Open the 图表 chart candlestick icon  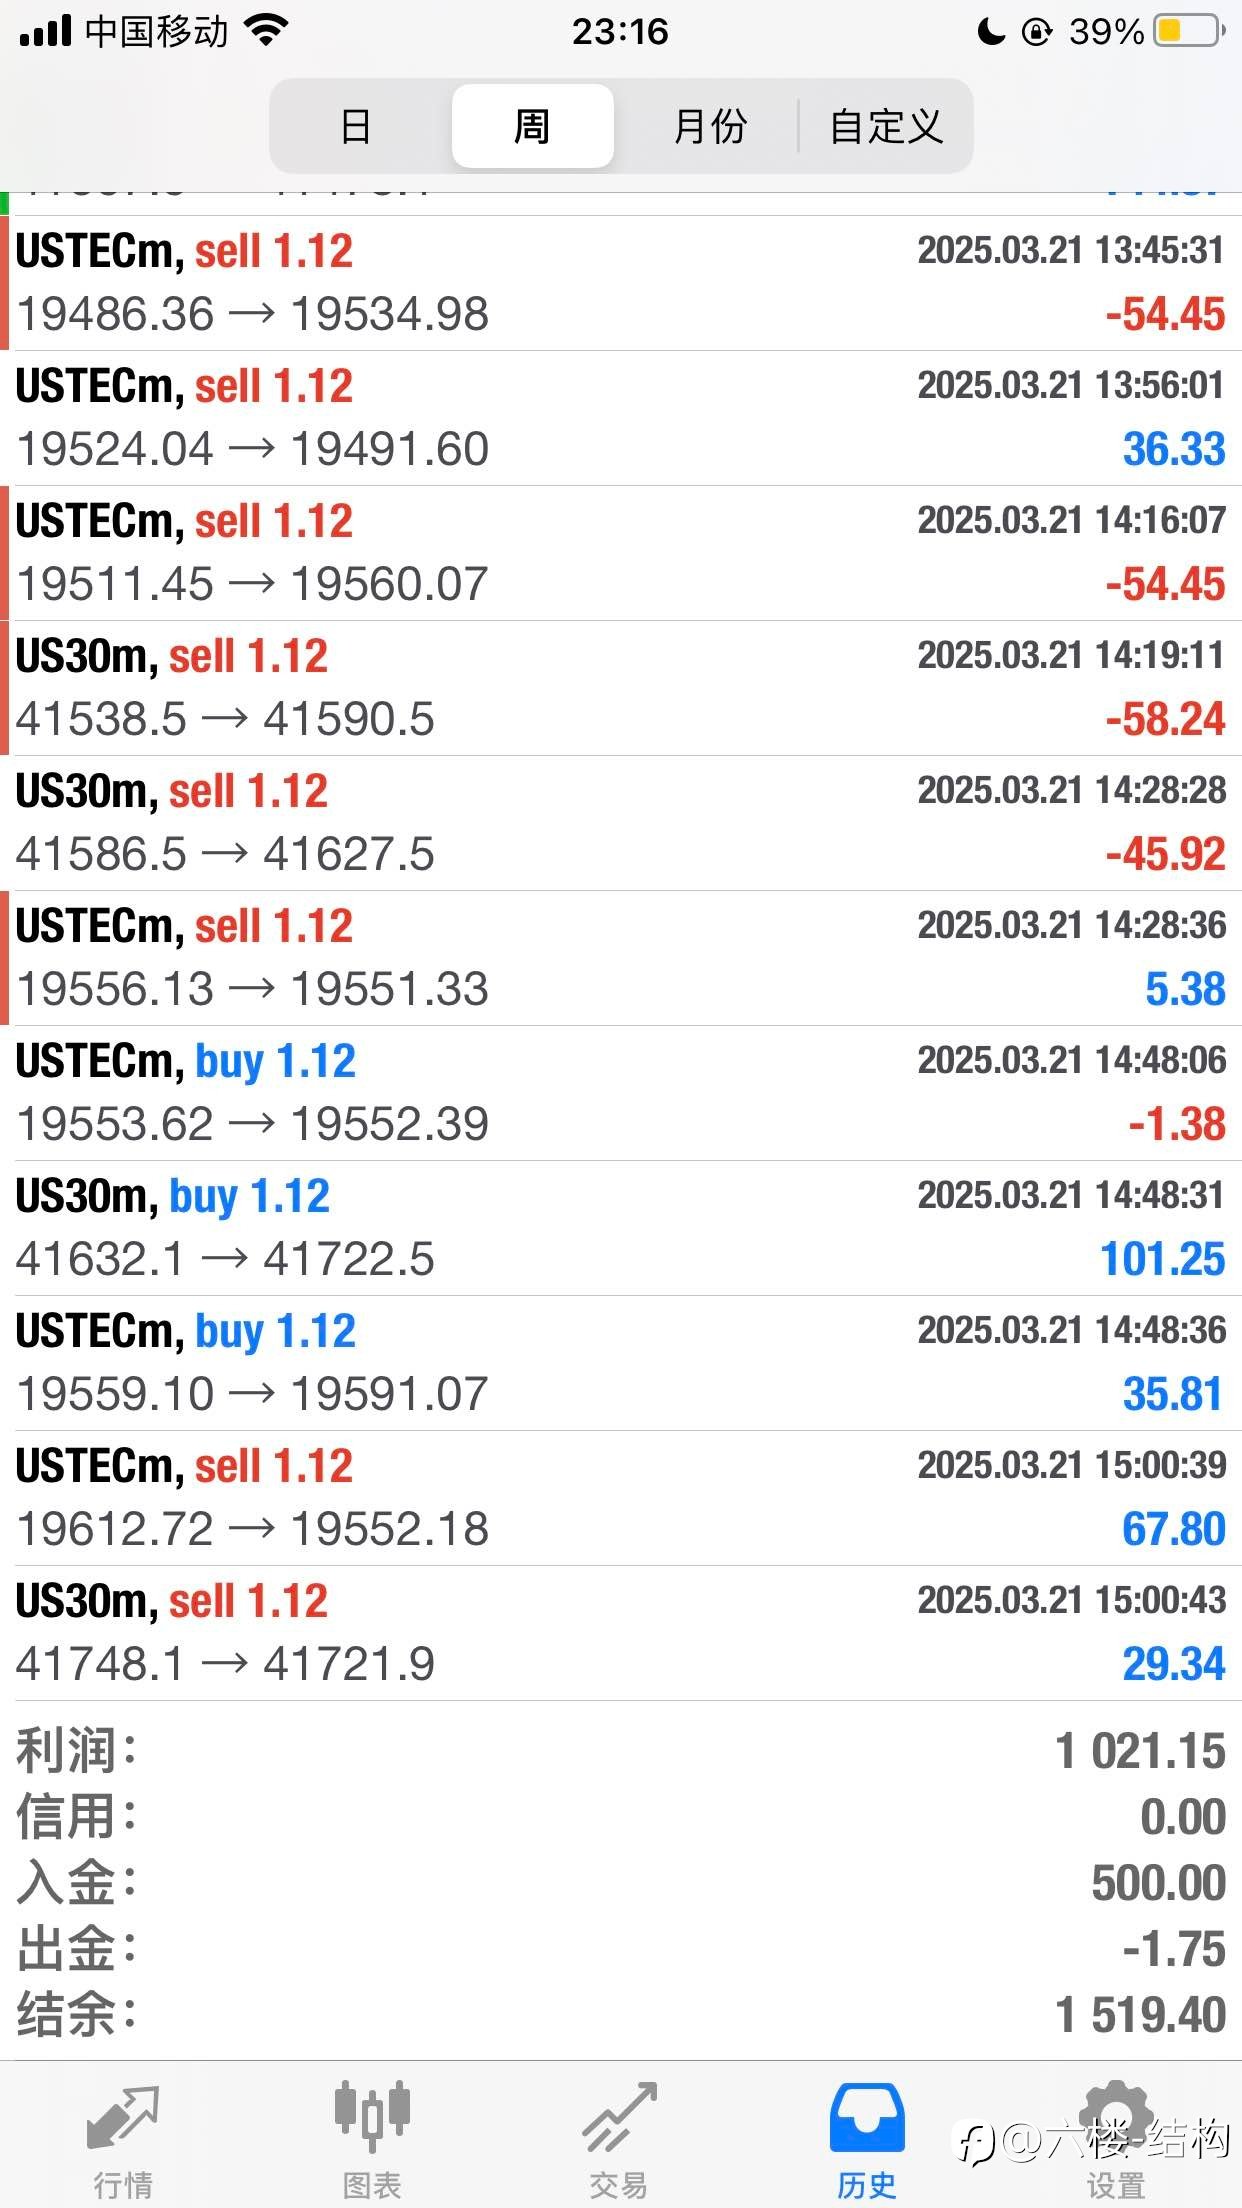pyautogui.click(x=372, y=2116)
